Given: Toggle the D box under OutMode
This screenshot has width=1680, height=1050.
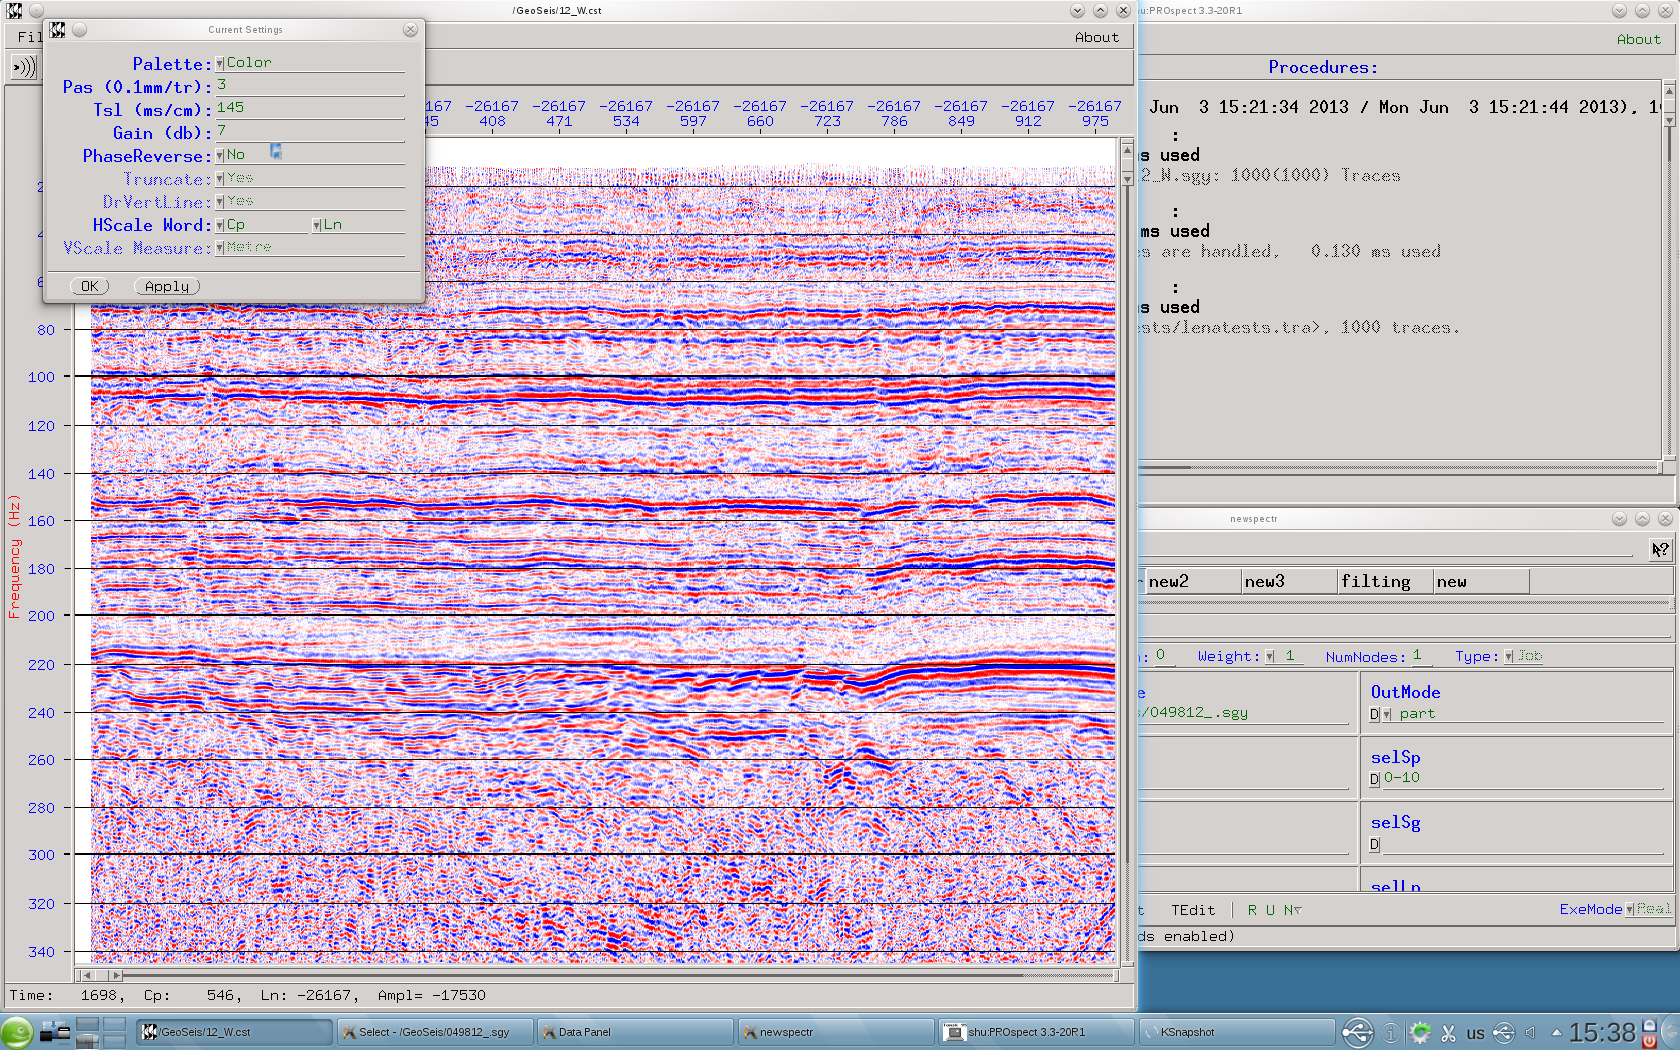Looking at the screenshot, I should coord(1374,714).
